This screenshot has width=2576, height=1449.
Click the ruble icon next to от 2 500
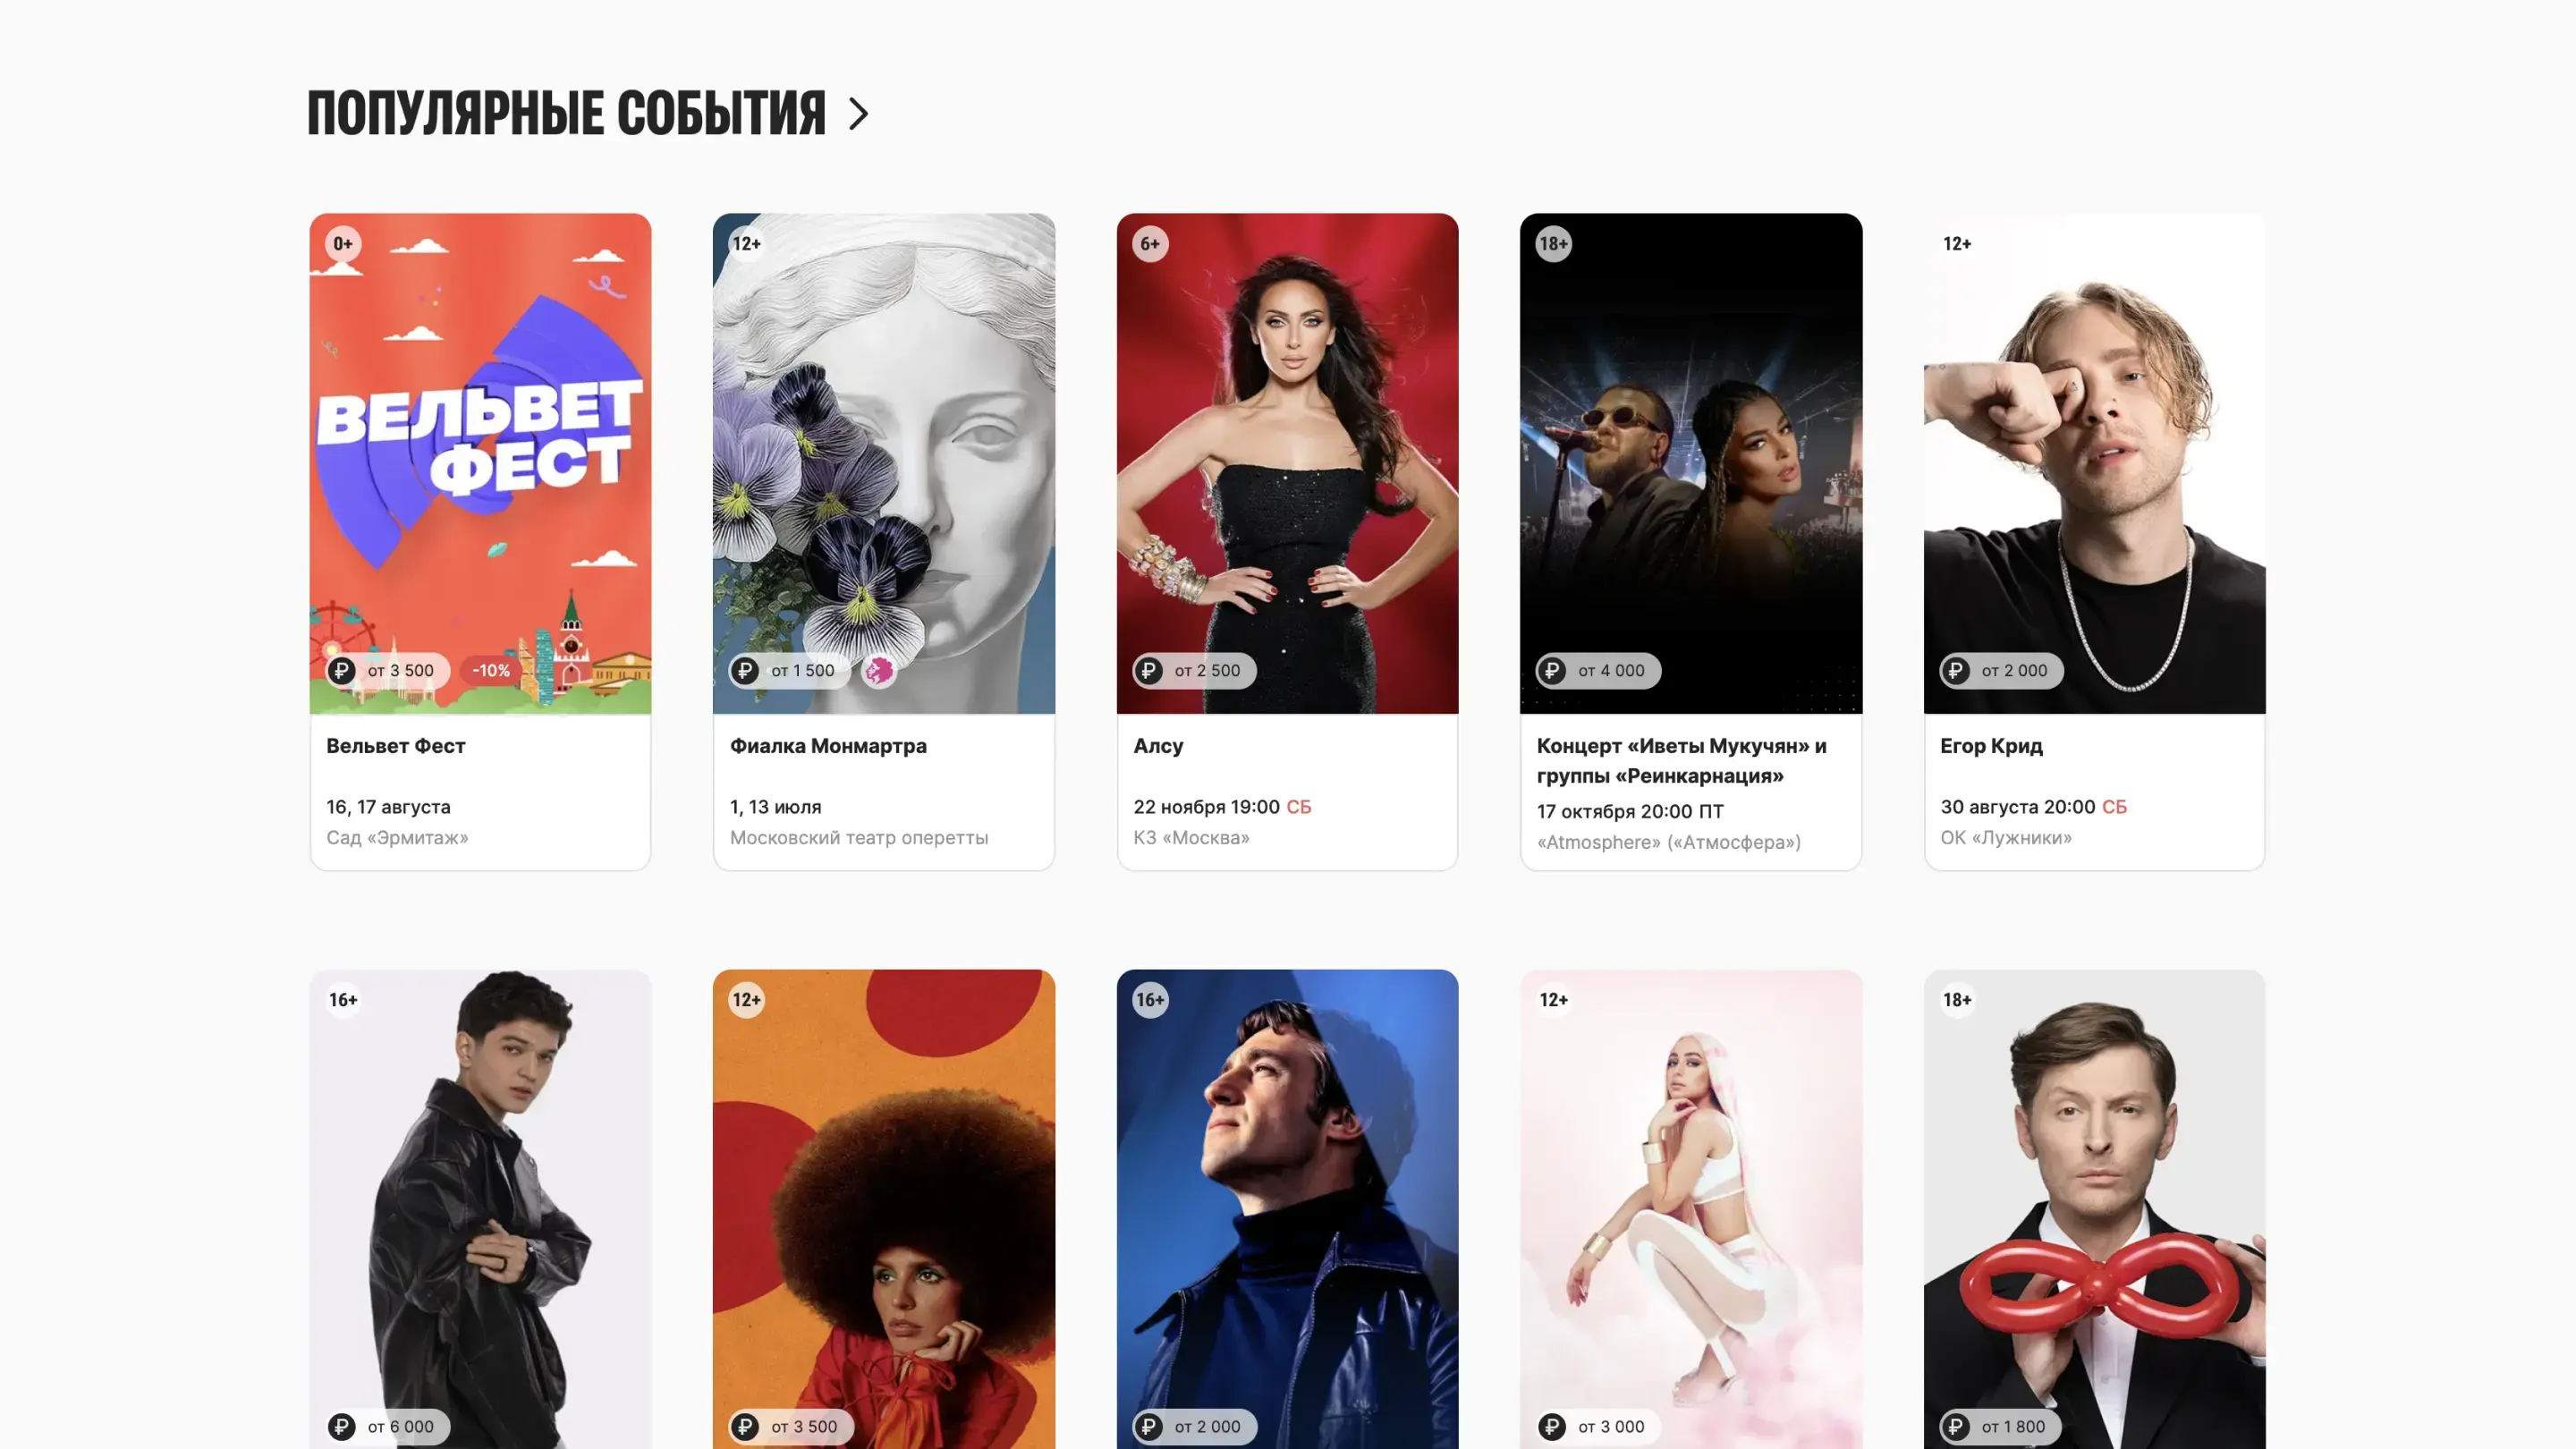pyautogui.click(x=1148, y=670)
